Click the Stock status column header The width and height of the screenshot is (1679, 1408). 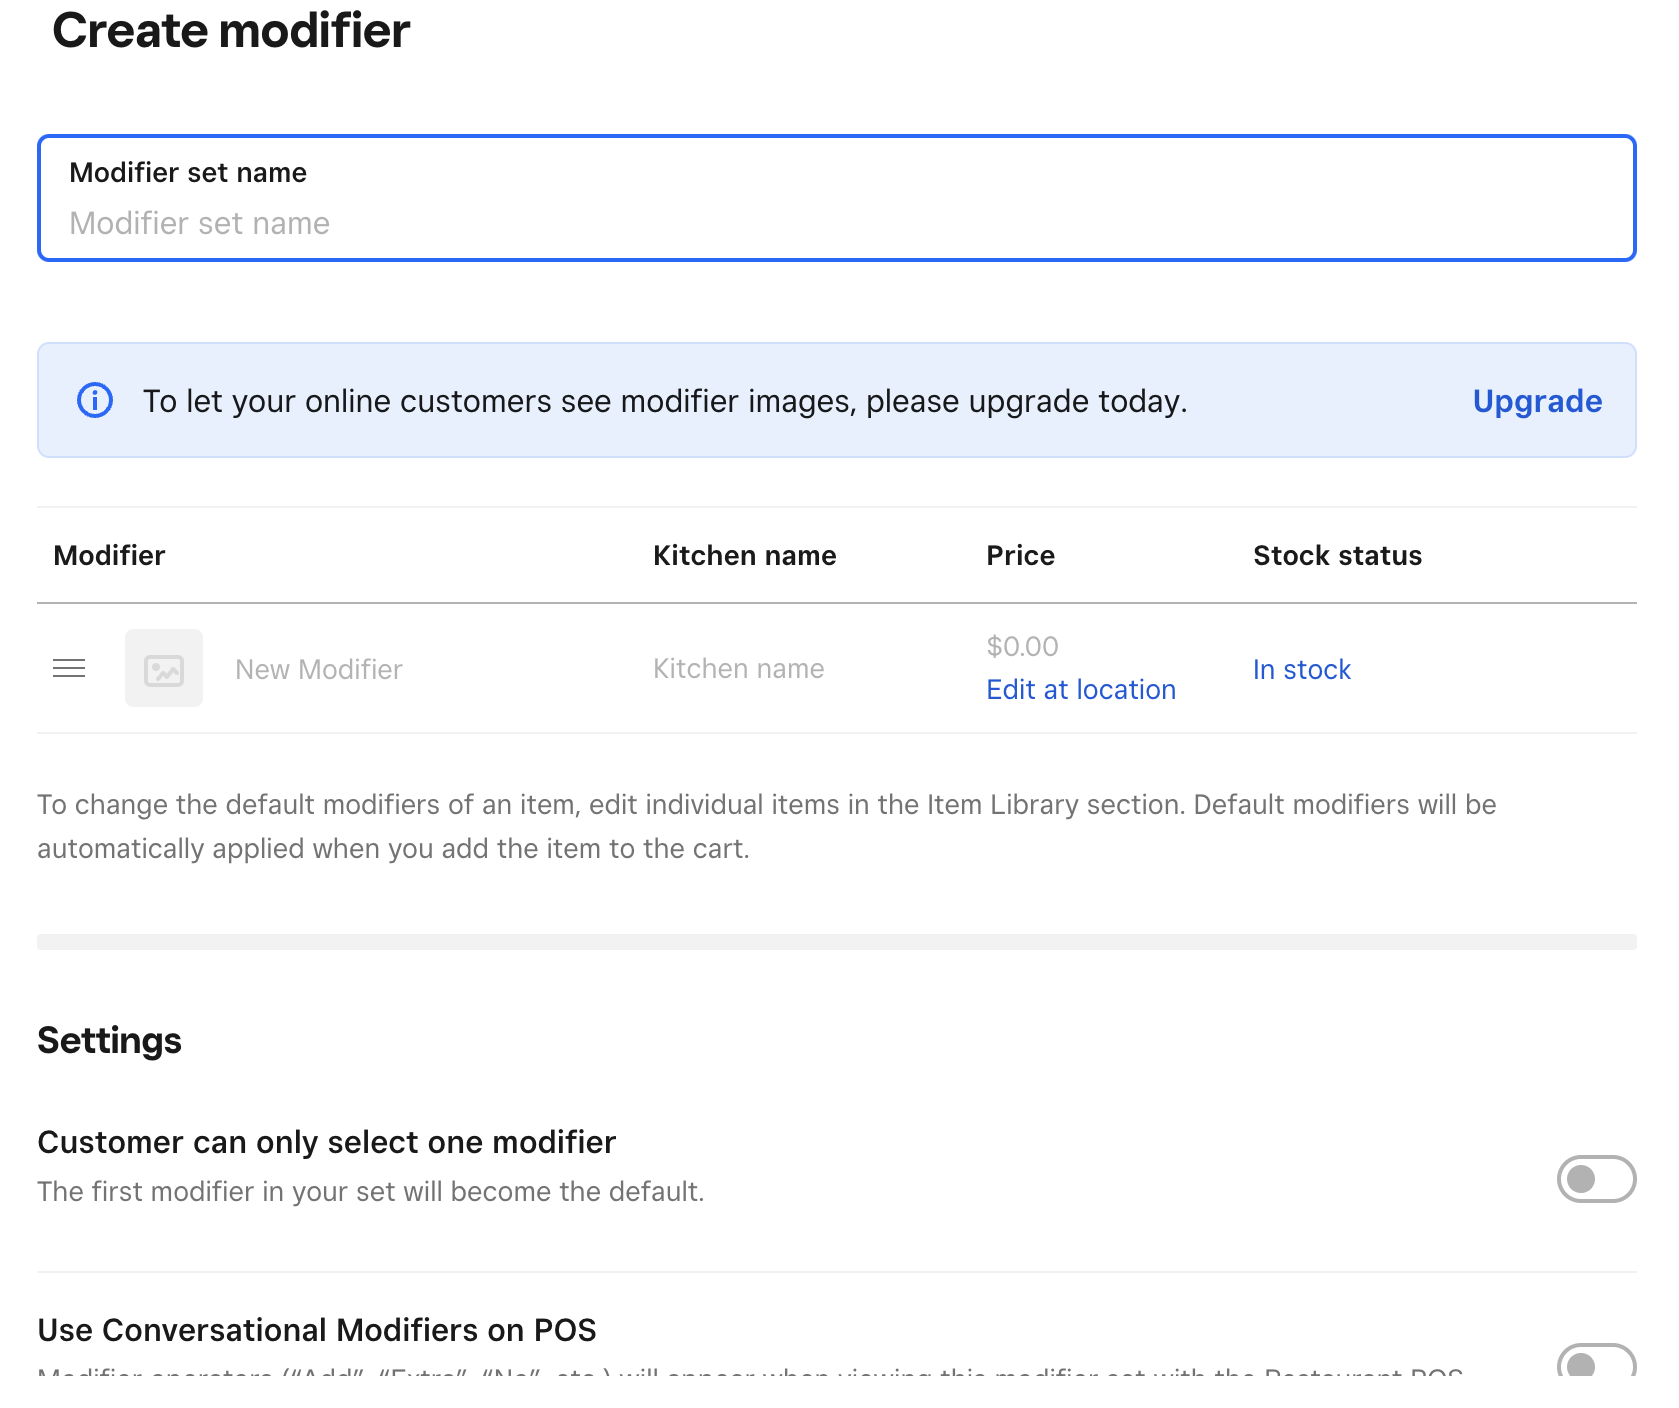click(x=1337, y=556)
